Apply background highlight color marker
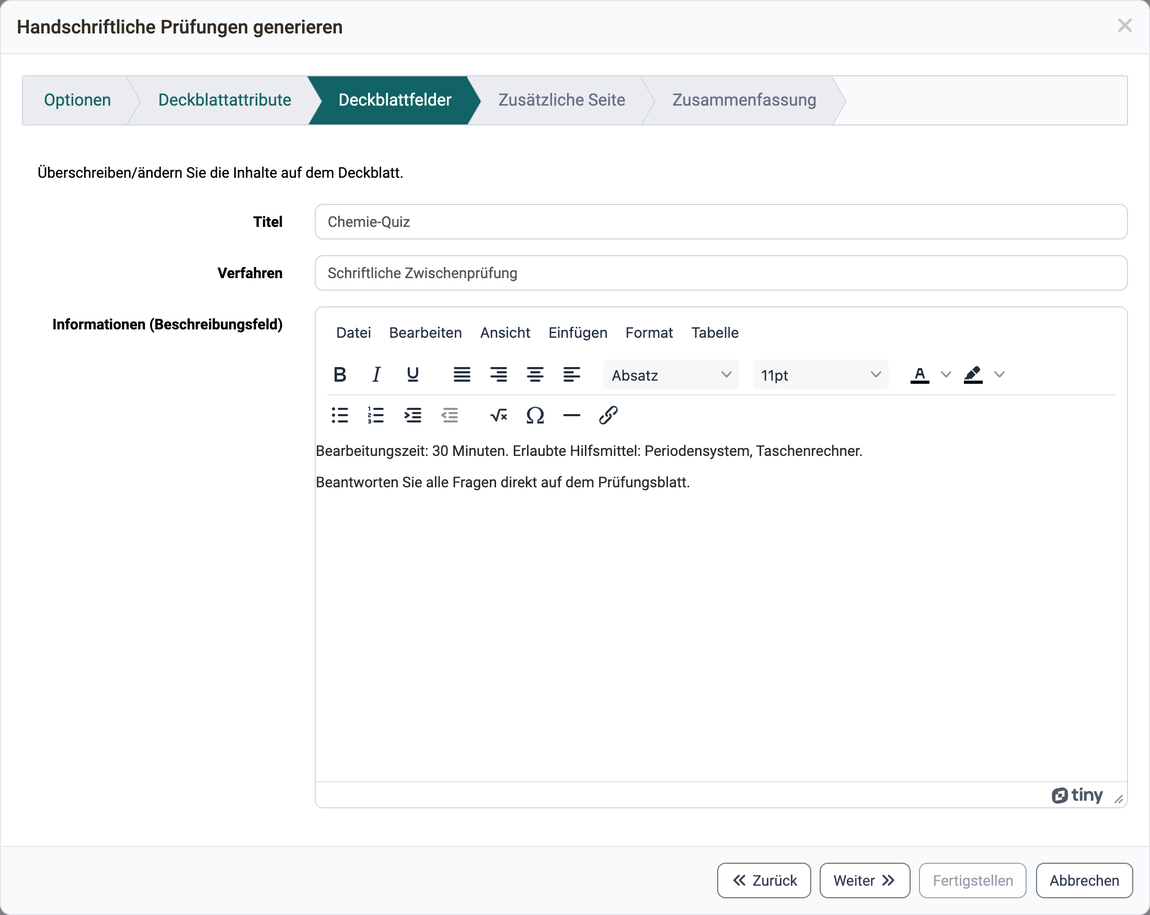The height and width of the screenshot is (915, 1150). point(973,375)
